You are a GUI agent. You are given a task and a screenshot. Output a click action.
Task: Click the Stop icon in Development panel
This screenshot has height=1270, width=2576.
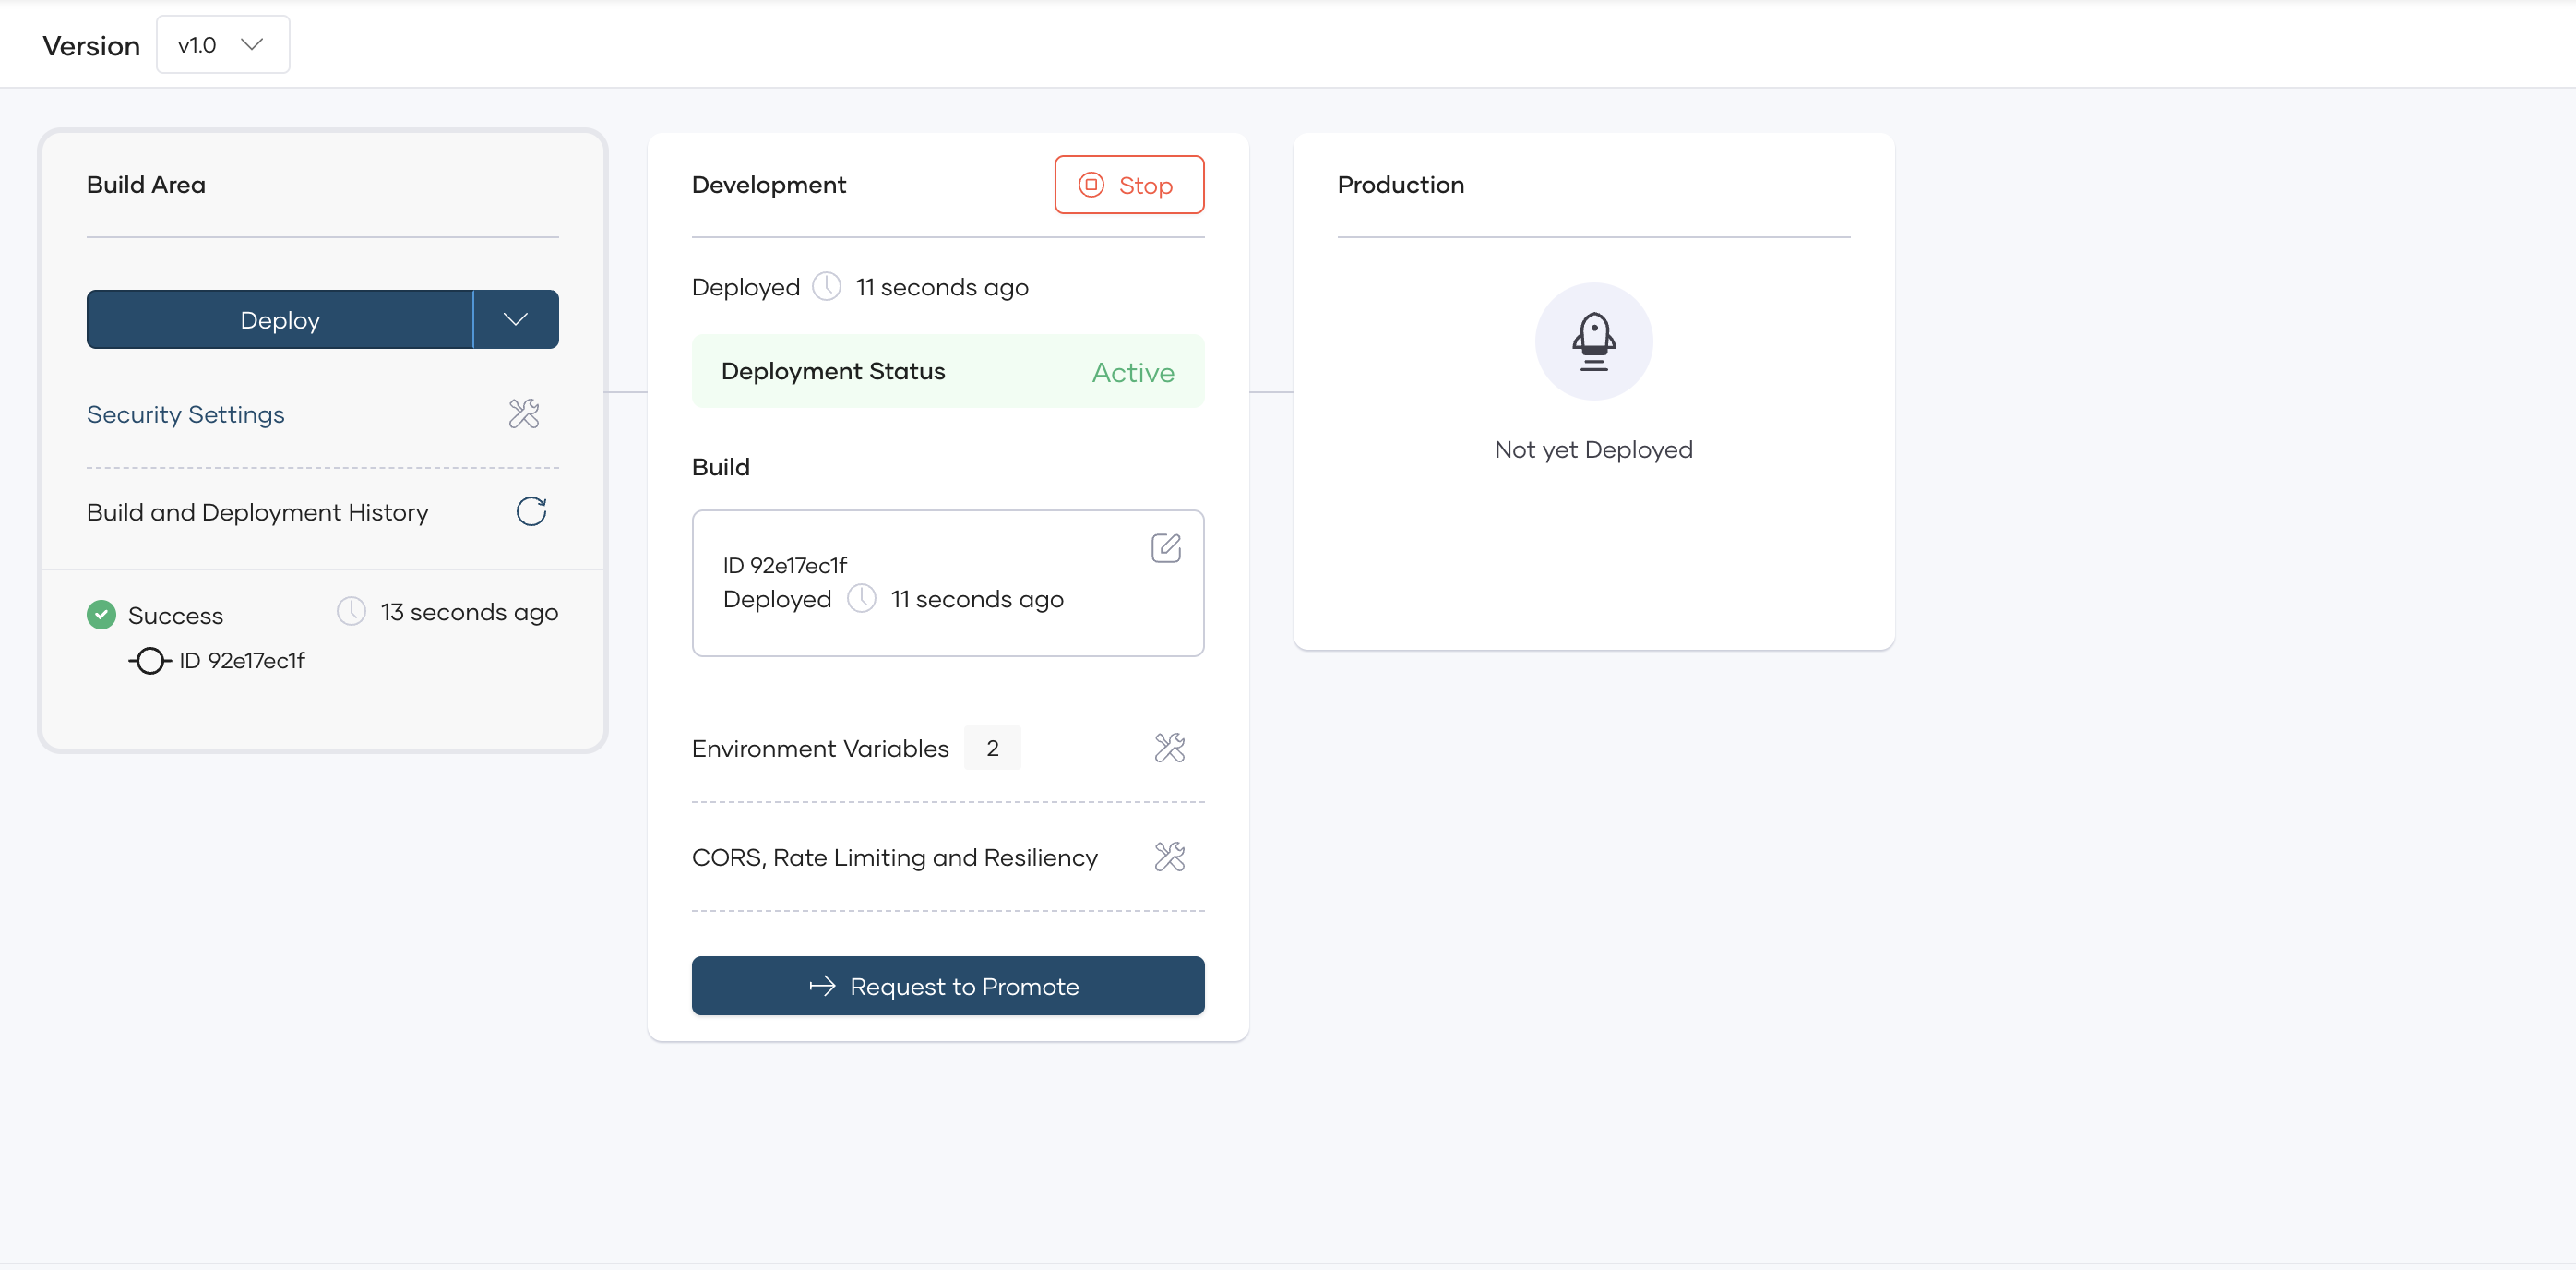coord(1092,184)
